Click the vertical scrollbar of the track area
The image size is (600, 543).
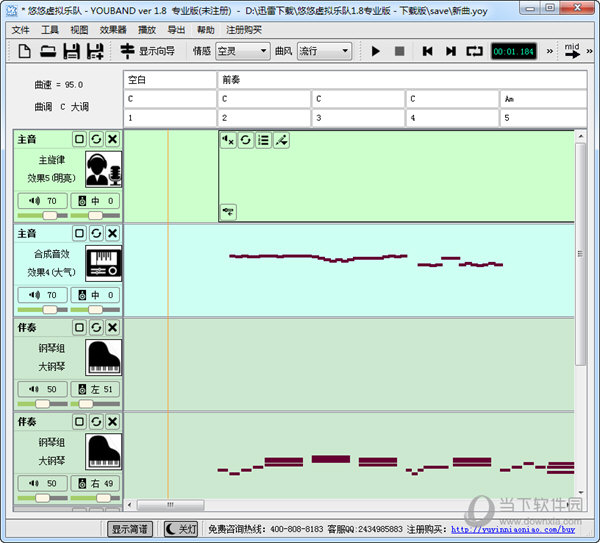point(580,254)
